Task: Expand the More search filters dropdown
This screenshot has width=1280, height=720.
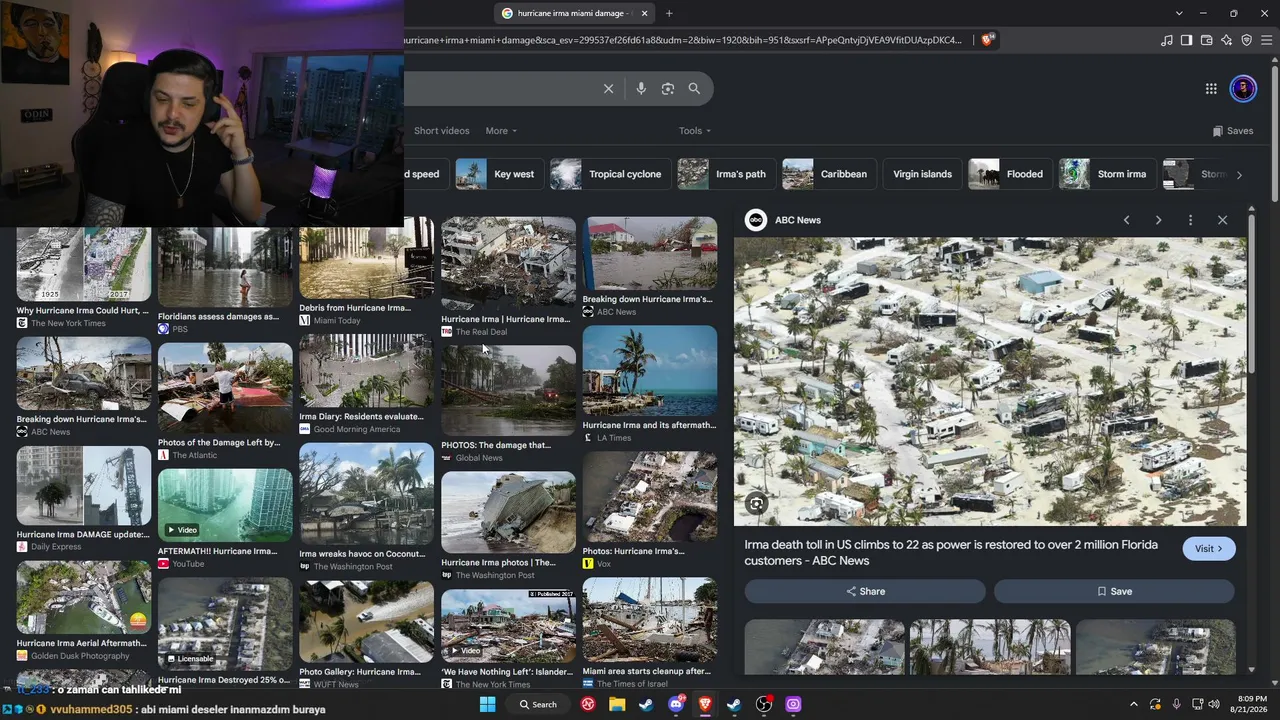Action: [501, 131]
